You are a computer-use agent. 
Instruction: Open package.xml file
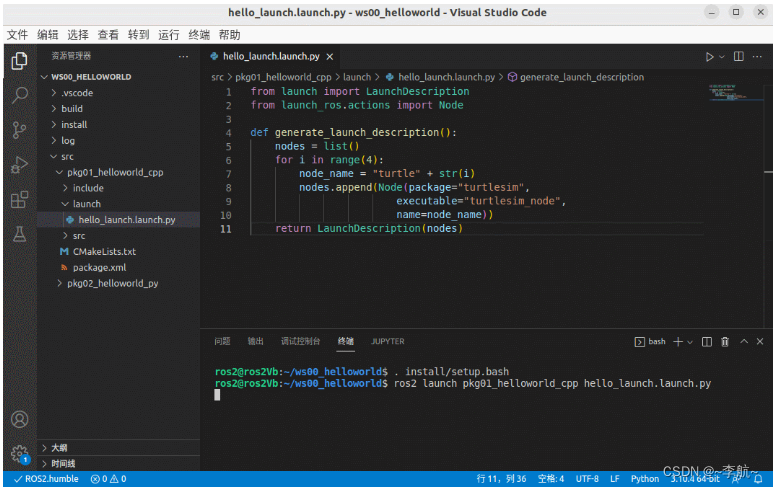(x=118, y=267)
